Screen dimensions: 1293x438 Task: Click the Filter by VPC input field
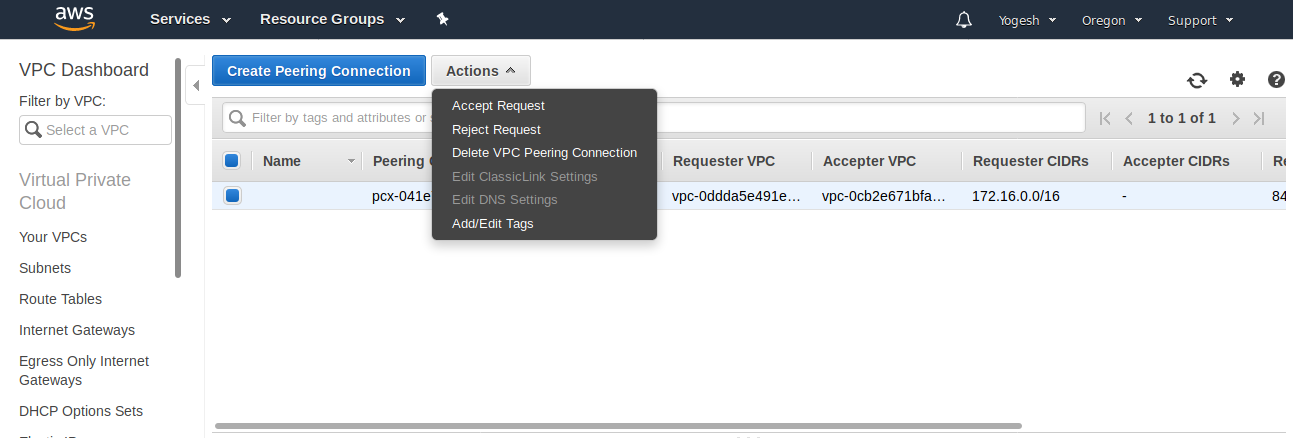(x=96, y=130)
